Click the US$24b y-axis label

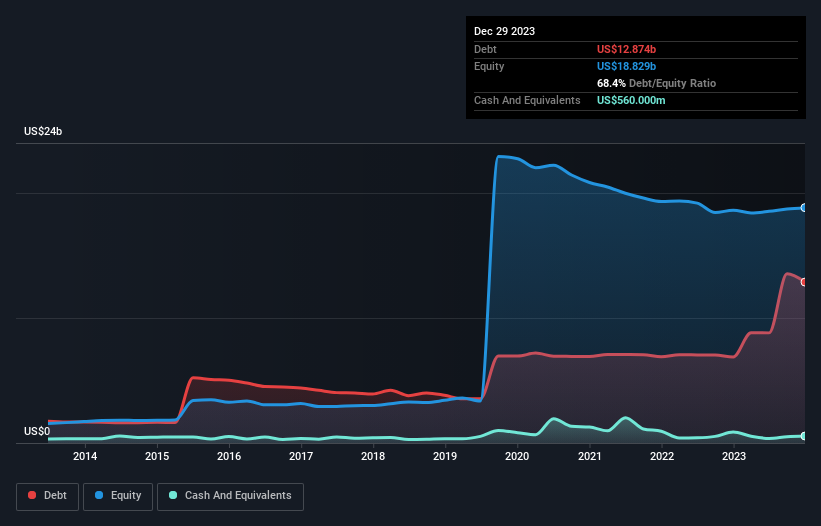43,131
